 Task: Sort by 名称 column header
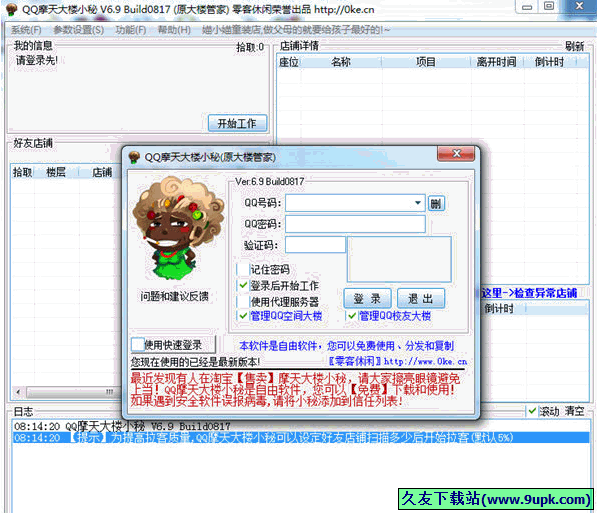(341, 62)
